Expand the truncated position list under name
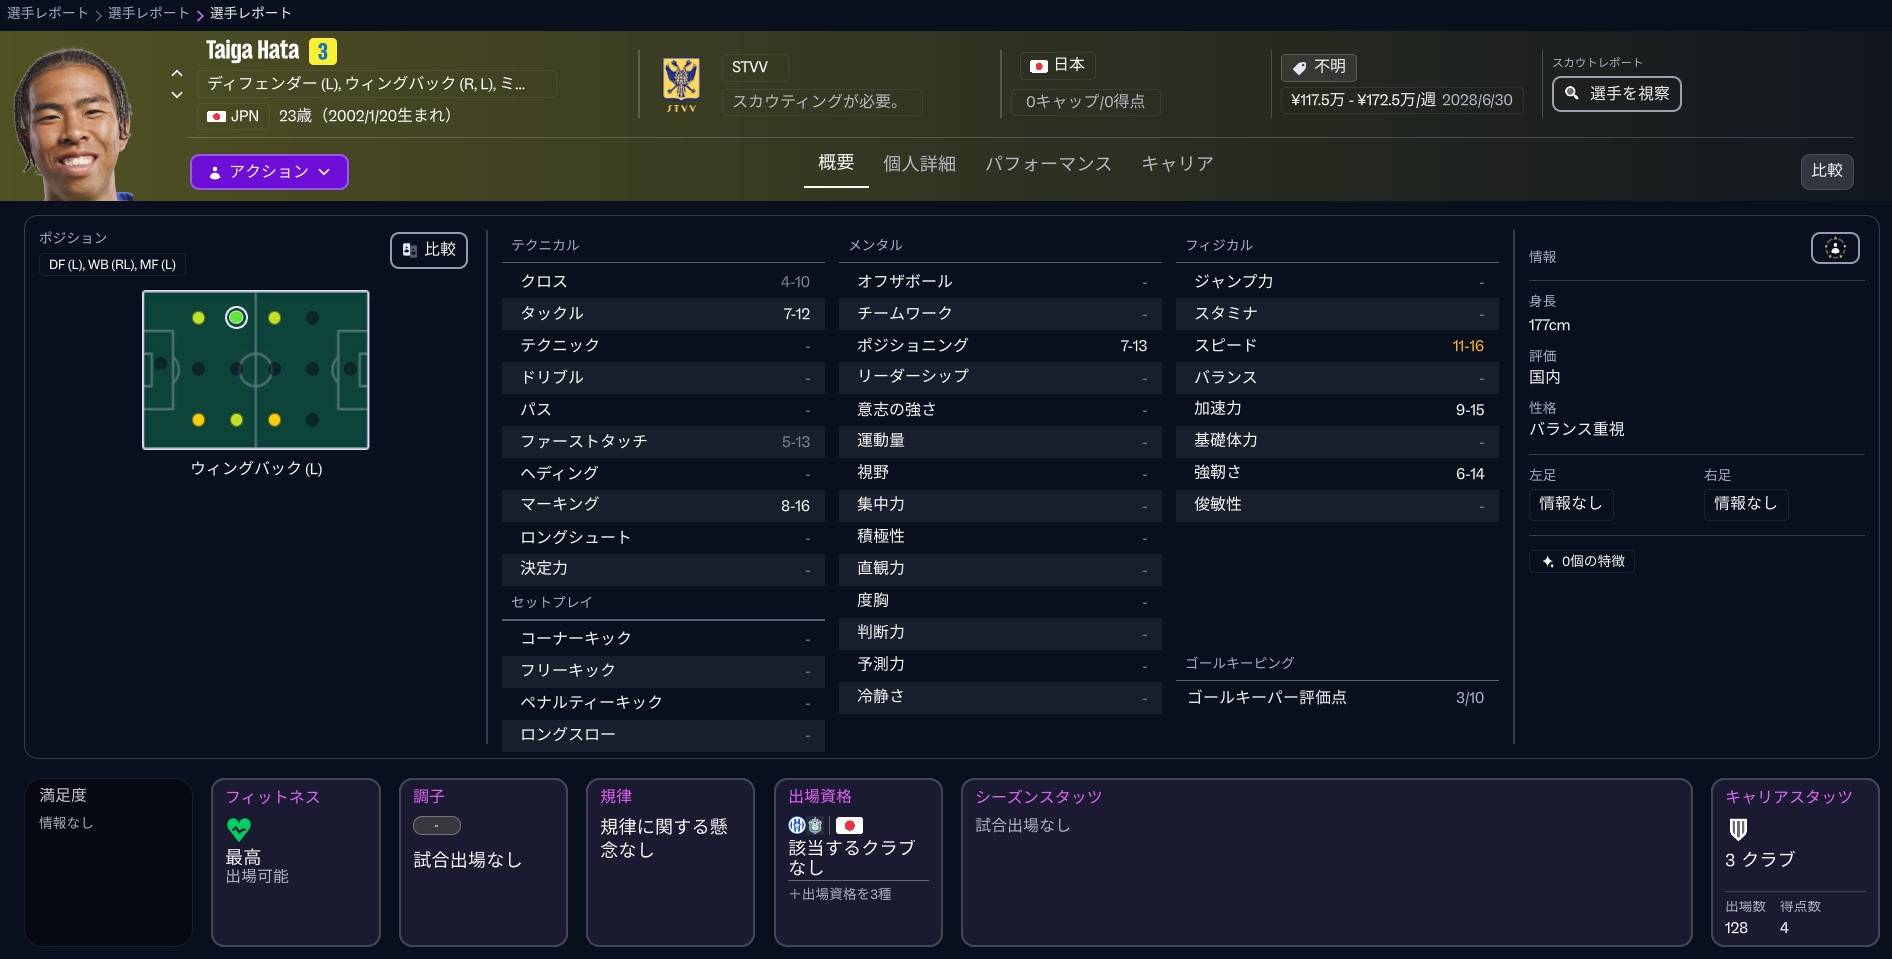This screenshot has height=959, width=1892. click(377, 84)
